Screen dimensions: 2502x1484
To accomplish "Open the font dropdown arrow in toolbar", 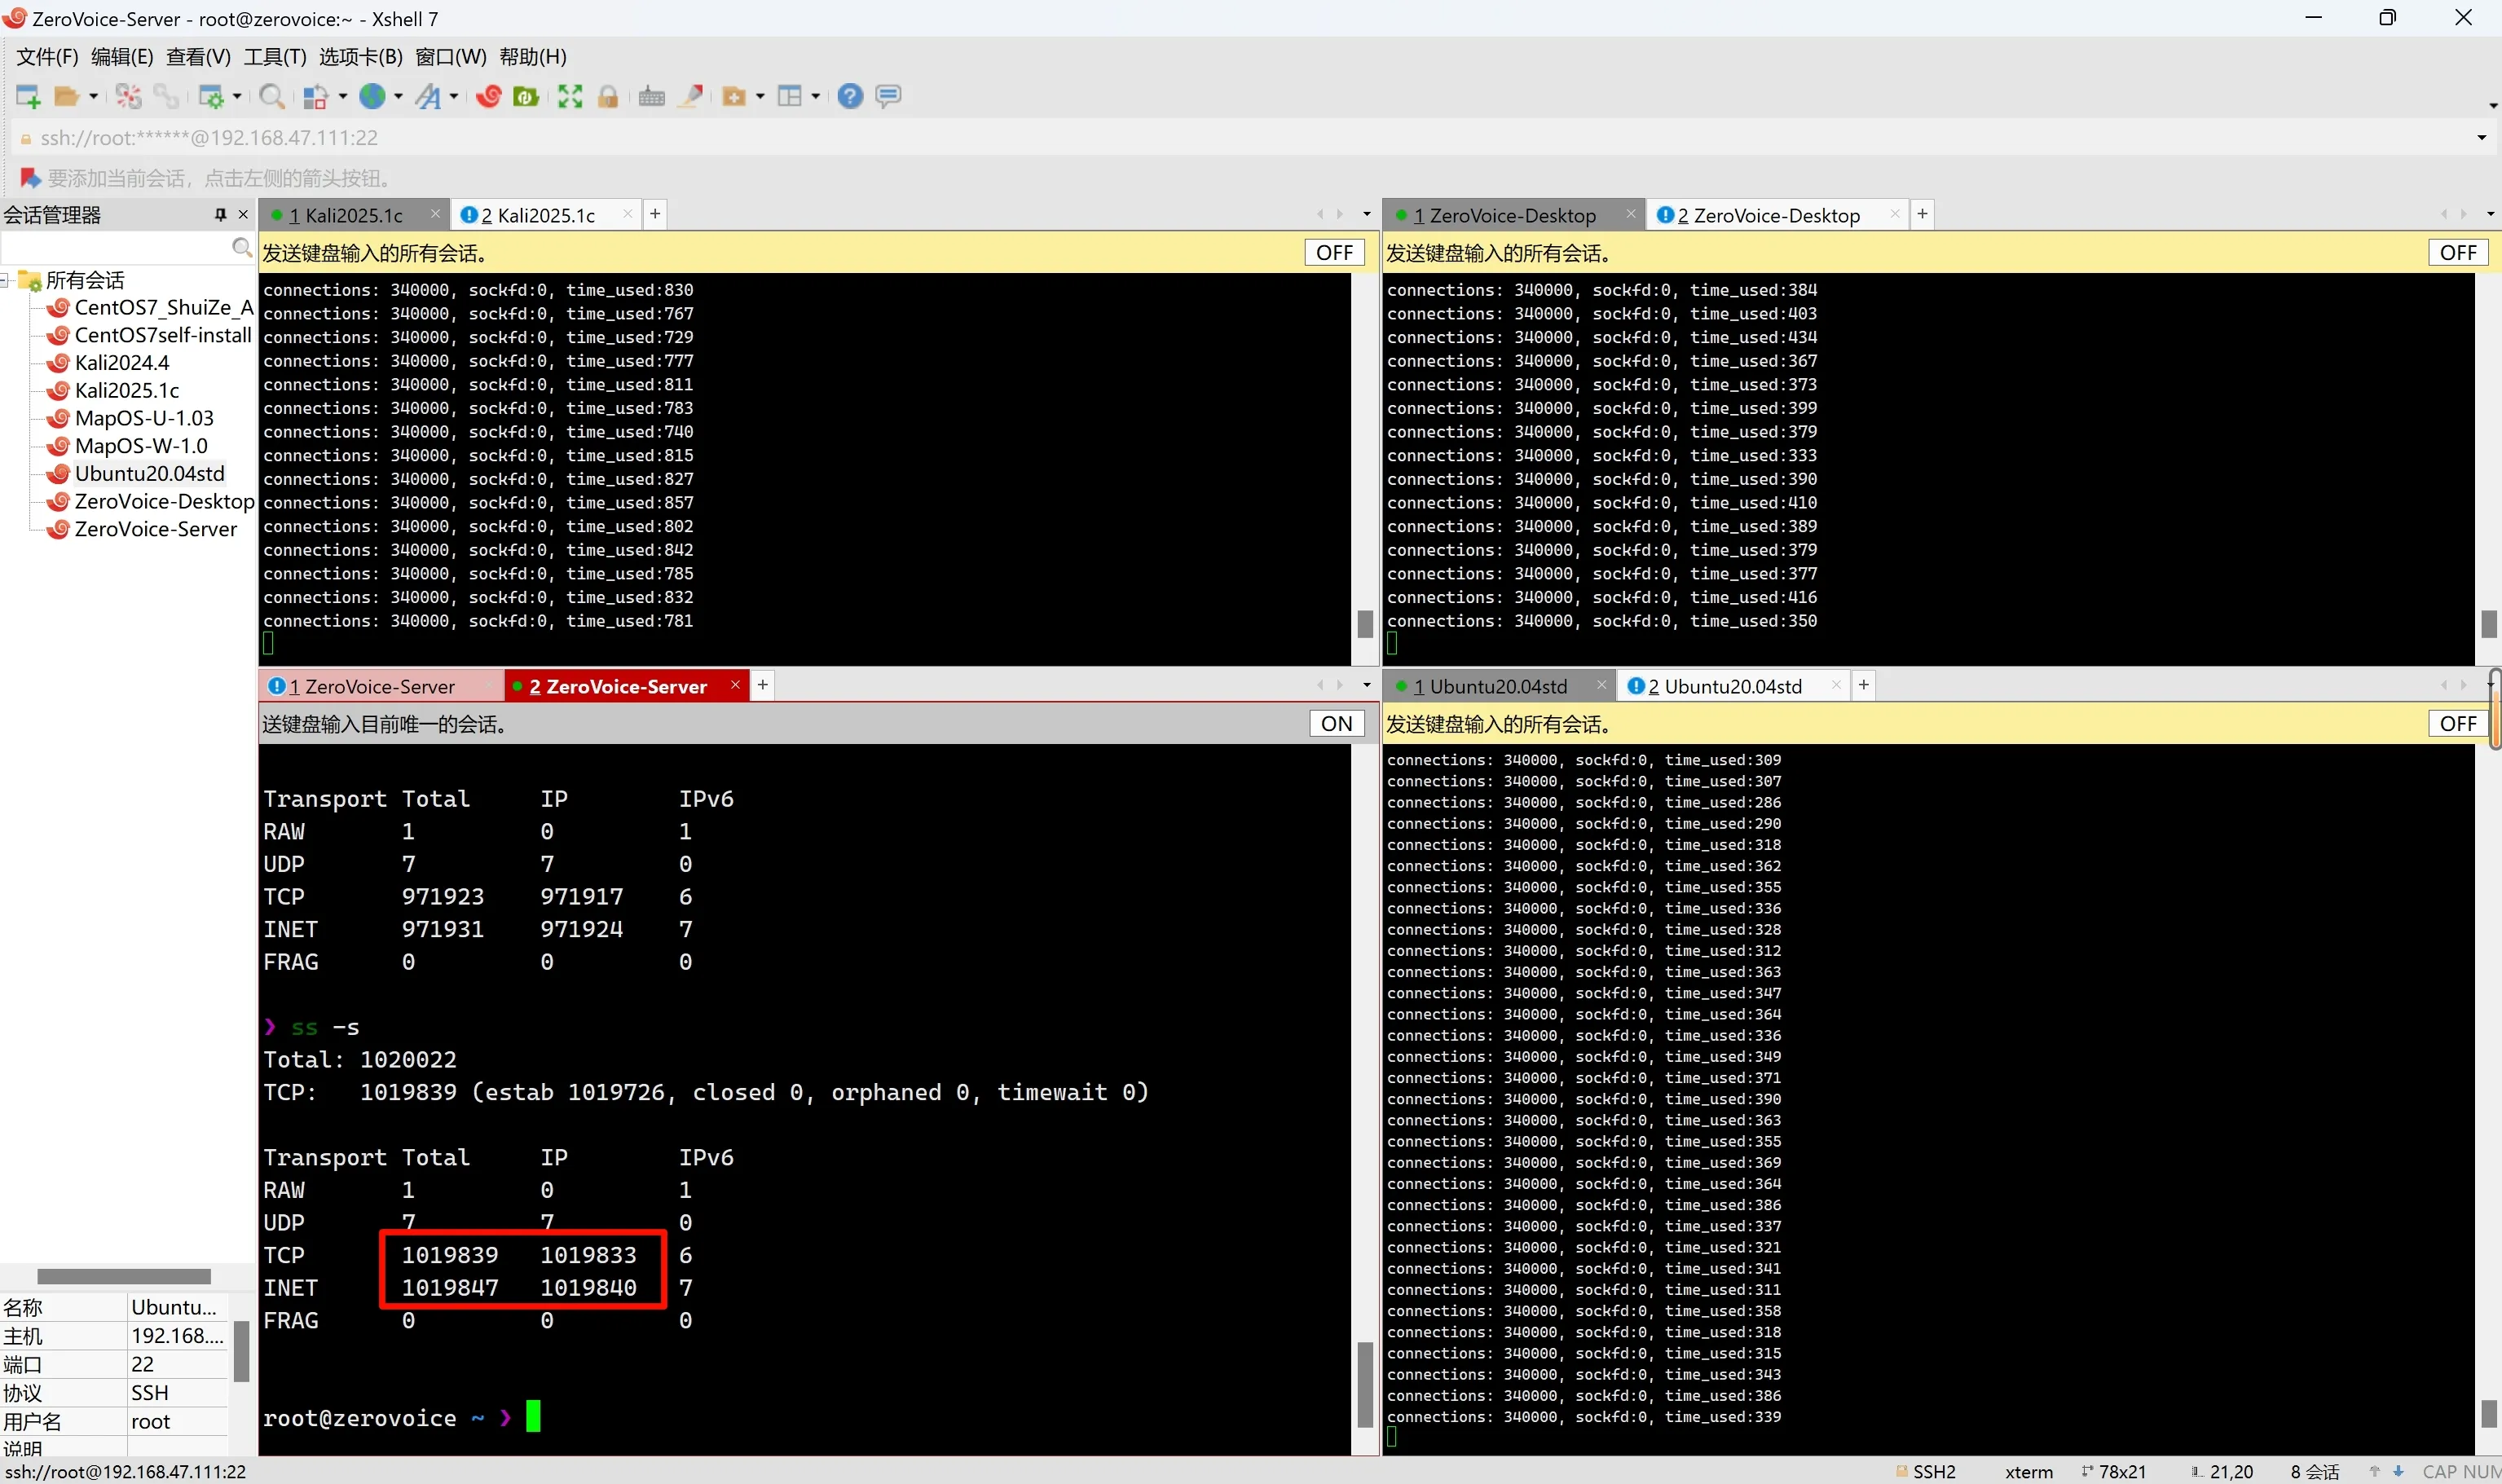I will 454,96.
